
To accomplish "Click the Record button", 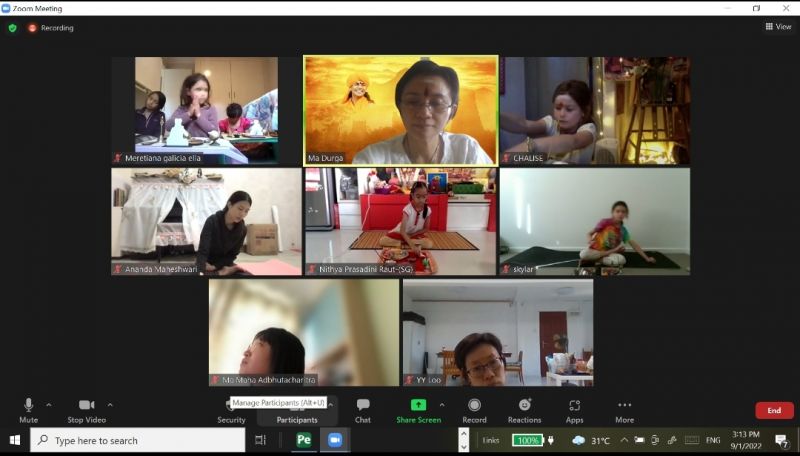I will pyautogui.click(x=474, y=411).
